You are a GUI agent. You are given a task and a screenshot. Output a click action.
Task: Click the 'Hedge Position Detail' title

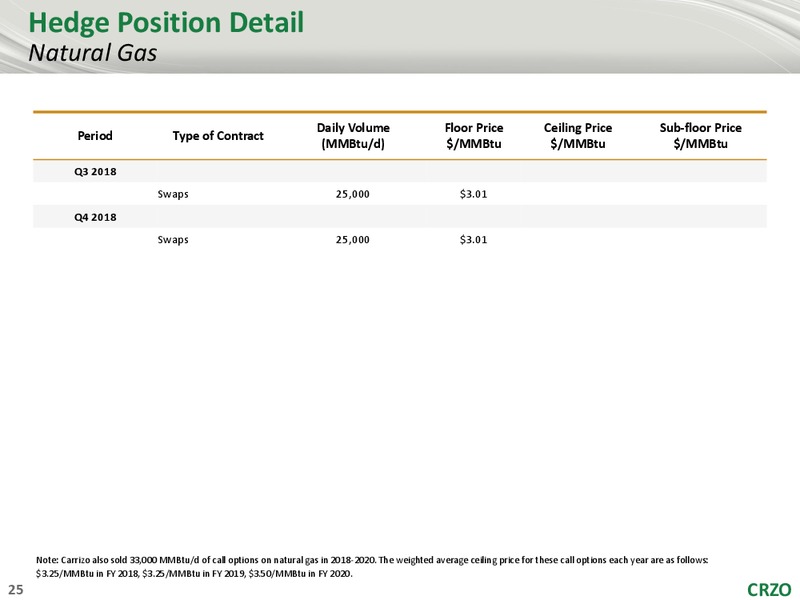click(166, 23)
